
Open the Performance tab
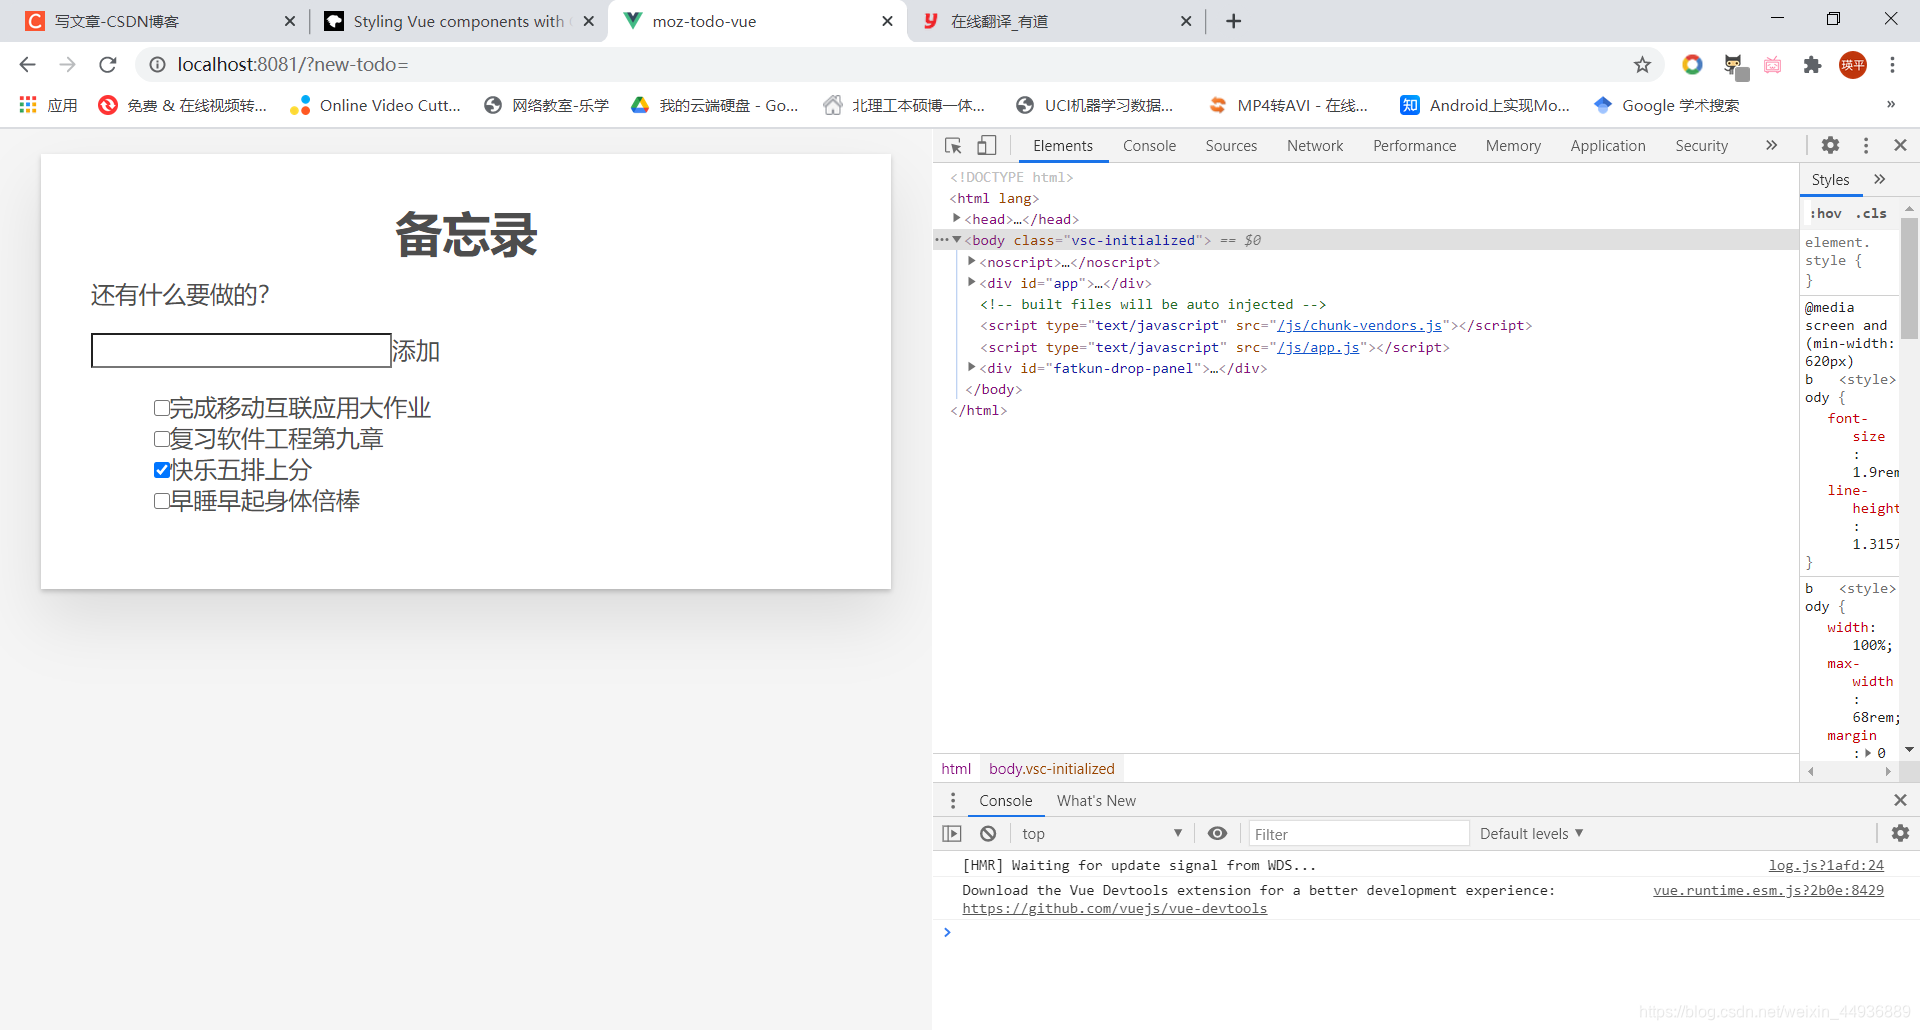pos(1414,146)
